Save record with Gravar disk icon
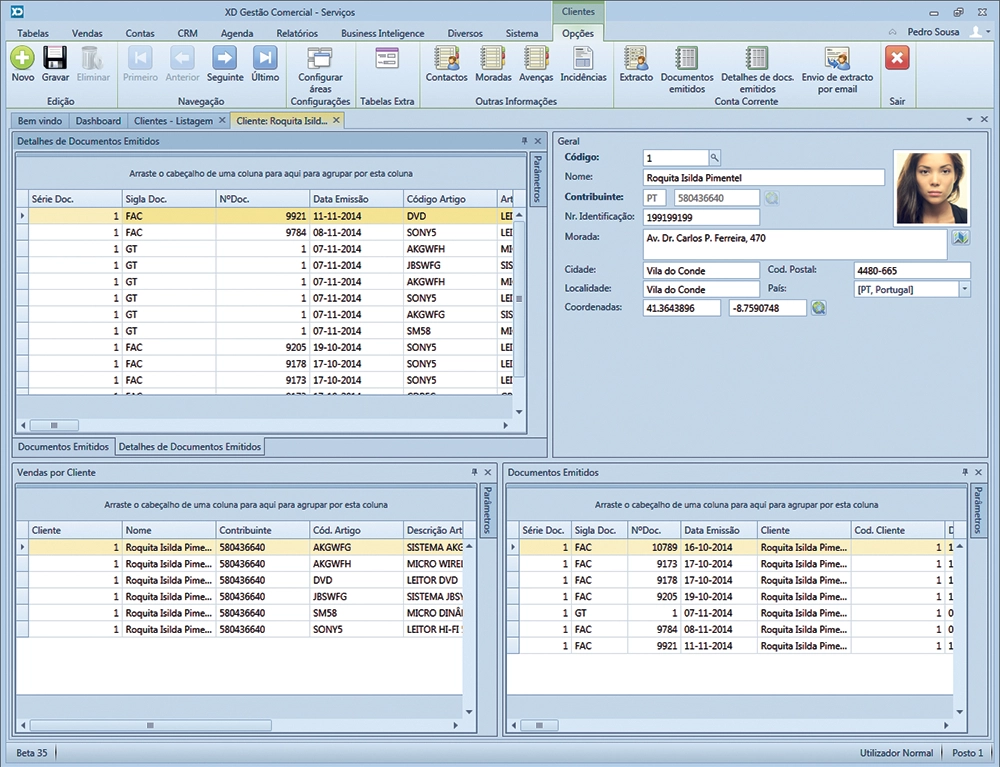The image size is (1000, 767). point(55,59)
